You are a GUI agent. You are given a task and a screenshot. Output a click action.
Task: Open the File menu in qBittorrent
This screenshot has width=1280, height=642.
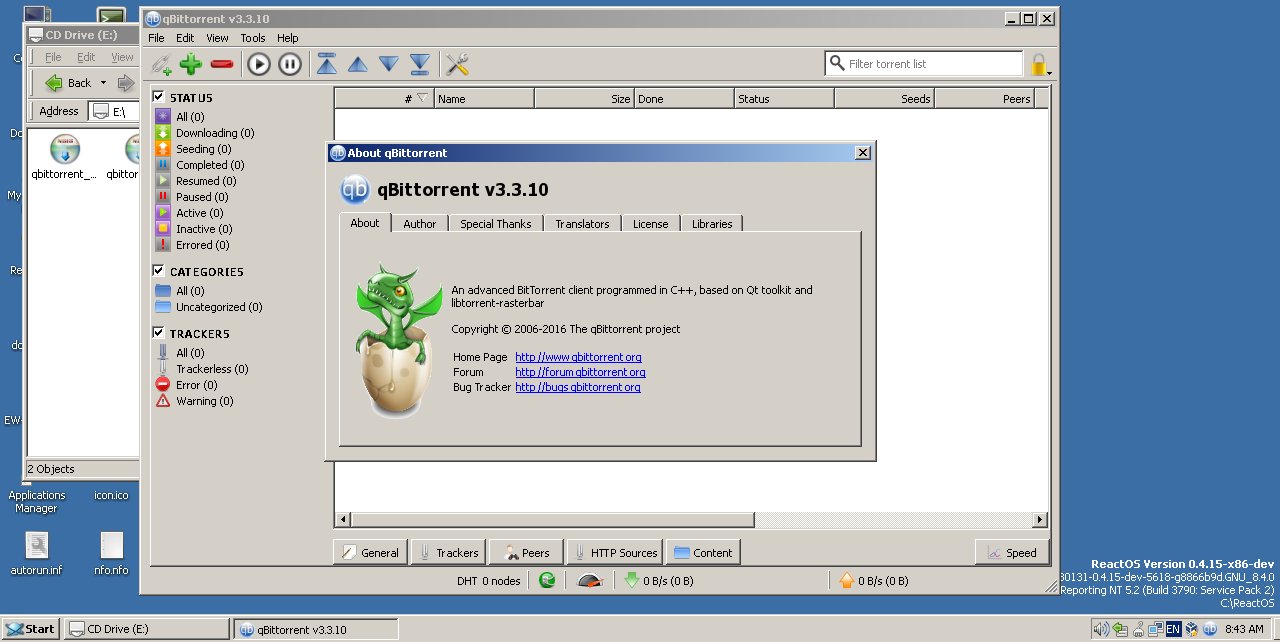tap(156, 38)
